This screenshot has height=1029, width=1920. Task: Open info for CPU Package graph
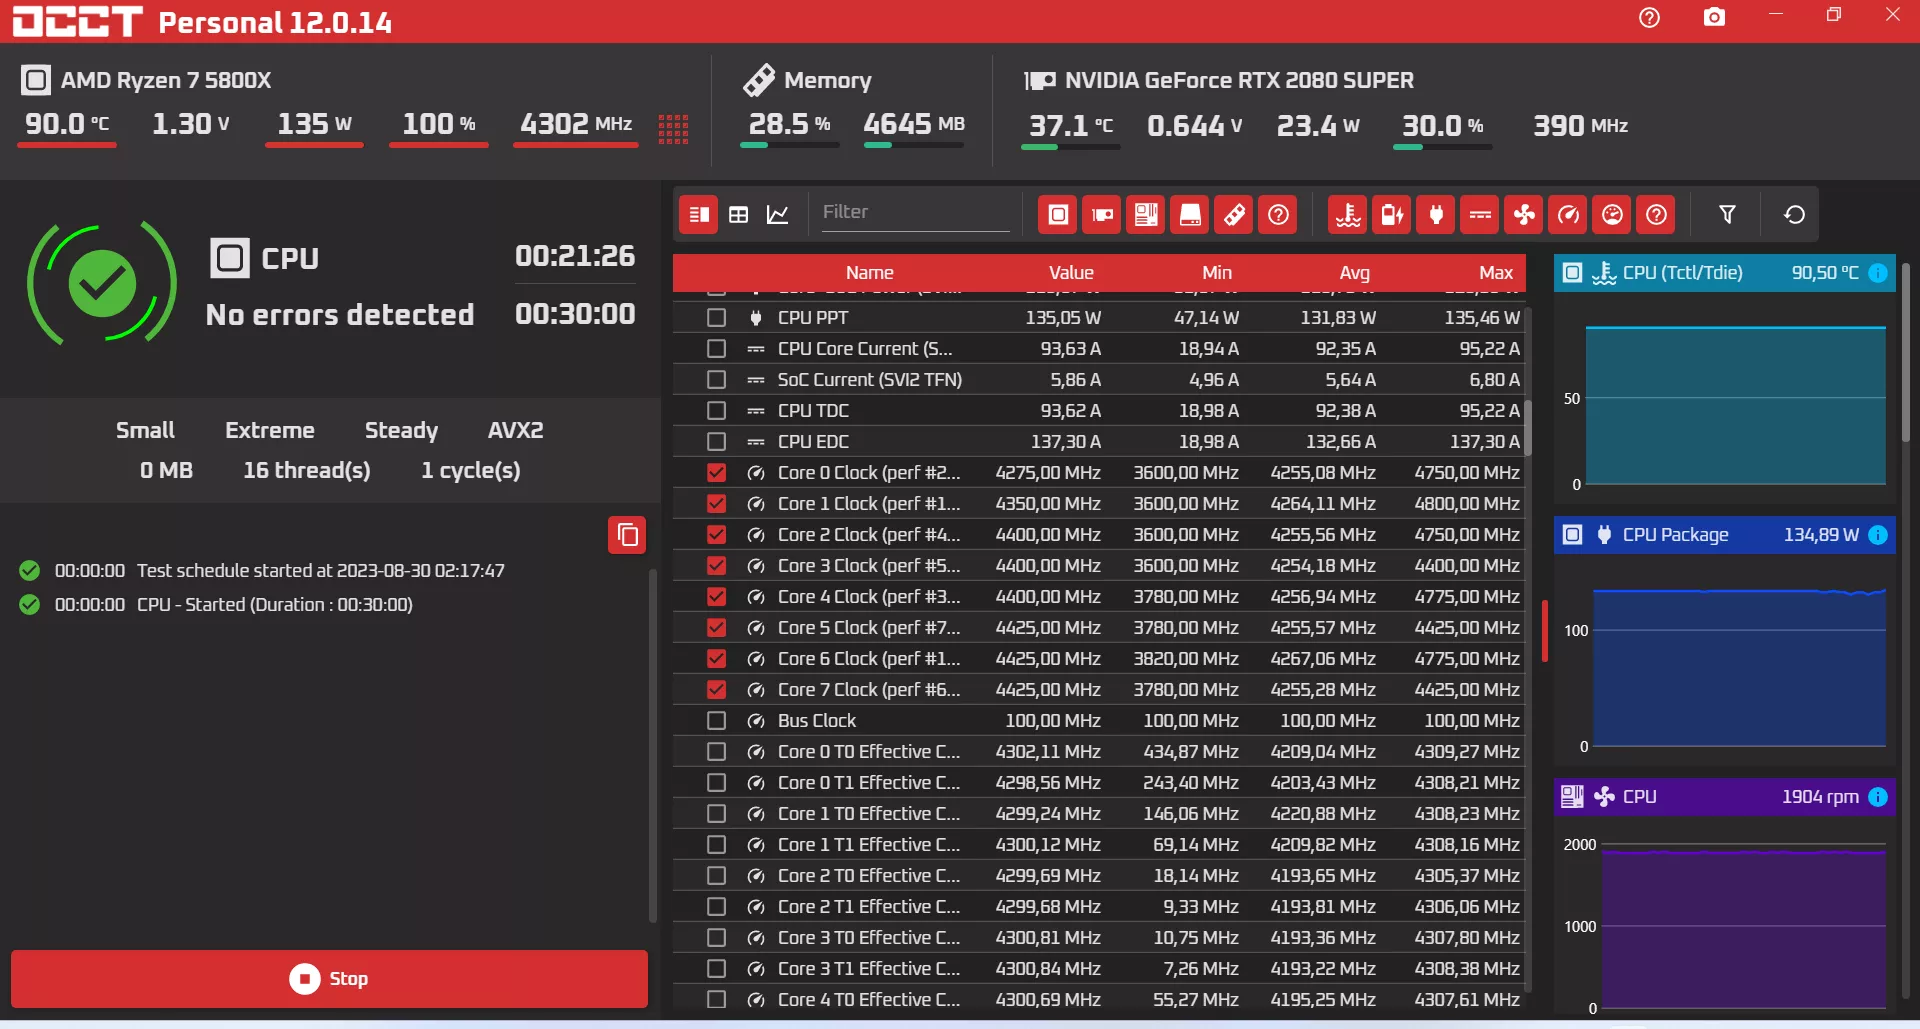[1878, 535]
